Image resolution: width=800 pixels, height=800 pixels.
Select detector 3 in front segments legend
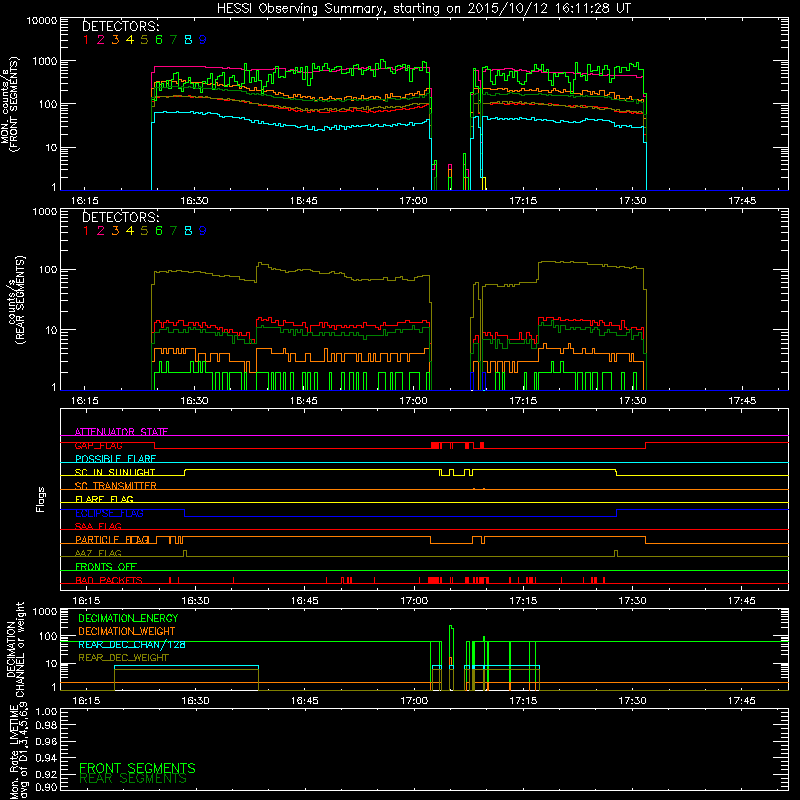click(115, 40)
